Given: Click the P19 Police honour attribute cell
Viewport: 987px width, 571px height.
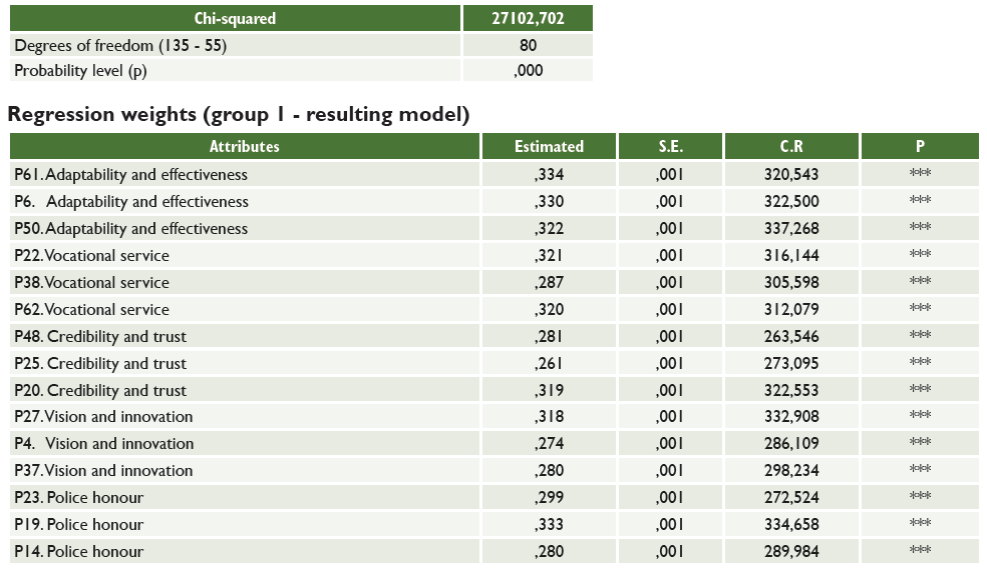Looking at the screenshot, I should [79, 524].
